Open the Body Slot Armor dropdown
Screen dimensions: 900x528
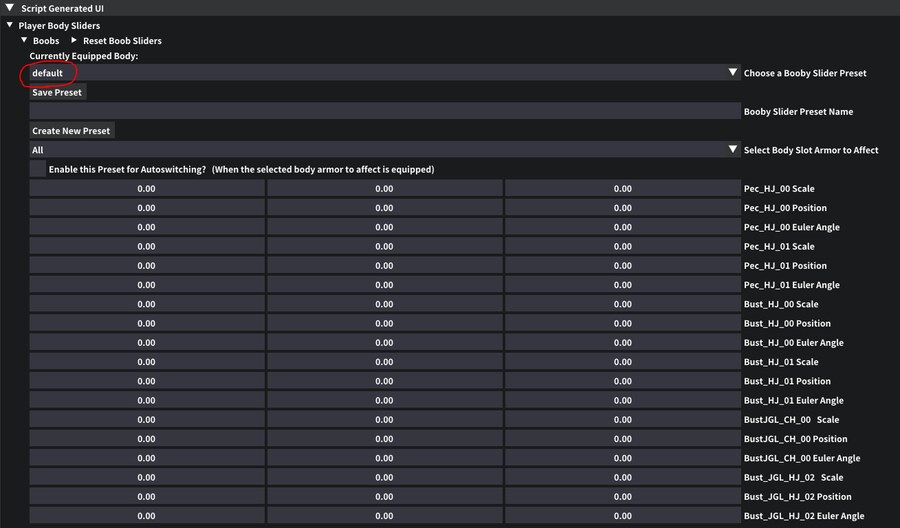point(732,150)
